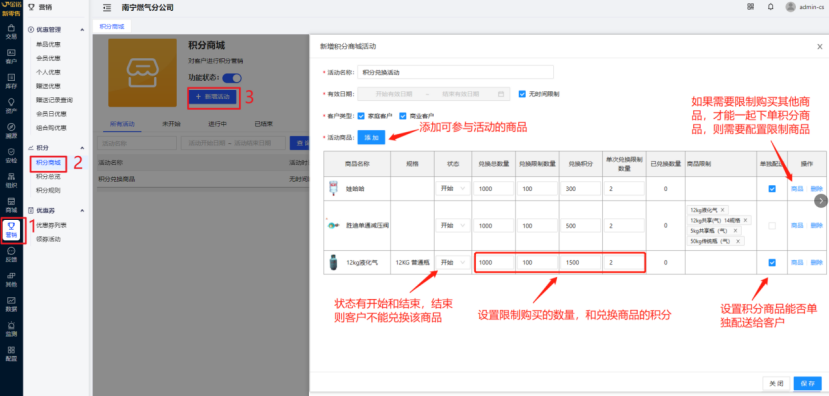Click the 开始有效日期 date field
829x396 pixels.
pyautogui.click(x=394, y=94)
